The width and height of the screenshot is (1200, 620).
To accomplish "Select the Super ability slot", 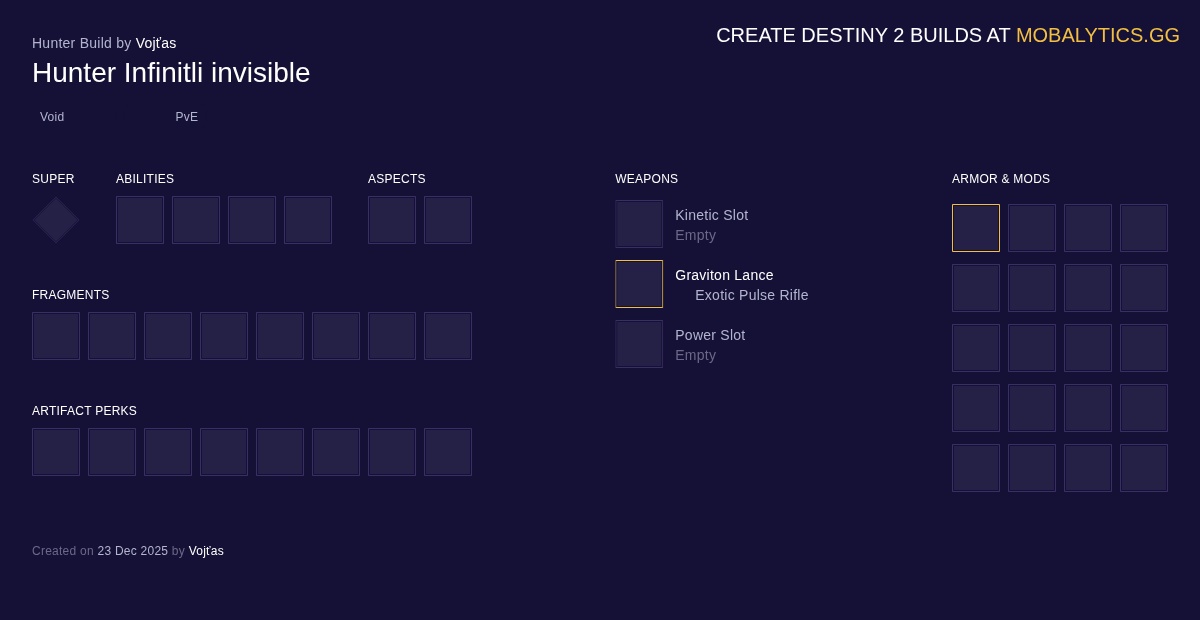I will coord(55,220).
